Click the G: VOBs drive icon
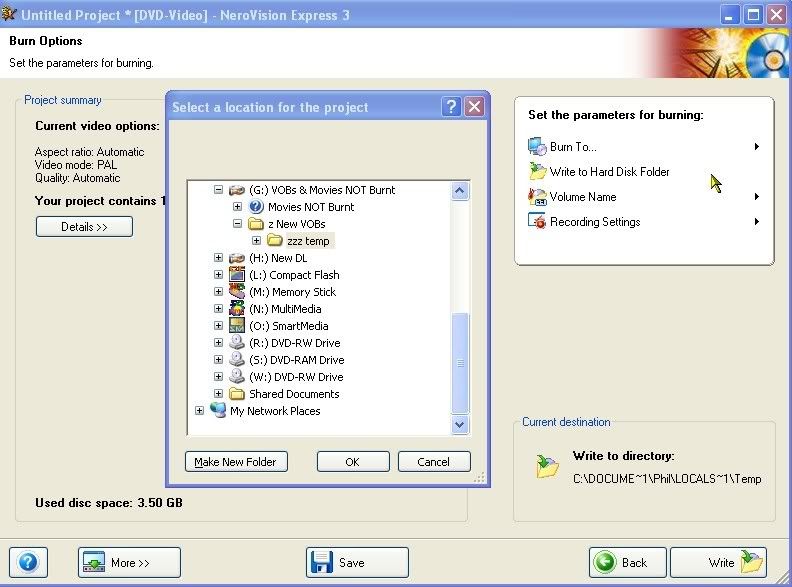 pos(237,190)
